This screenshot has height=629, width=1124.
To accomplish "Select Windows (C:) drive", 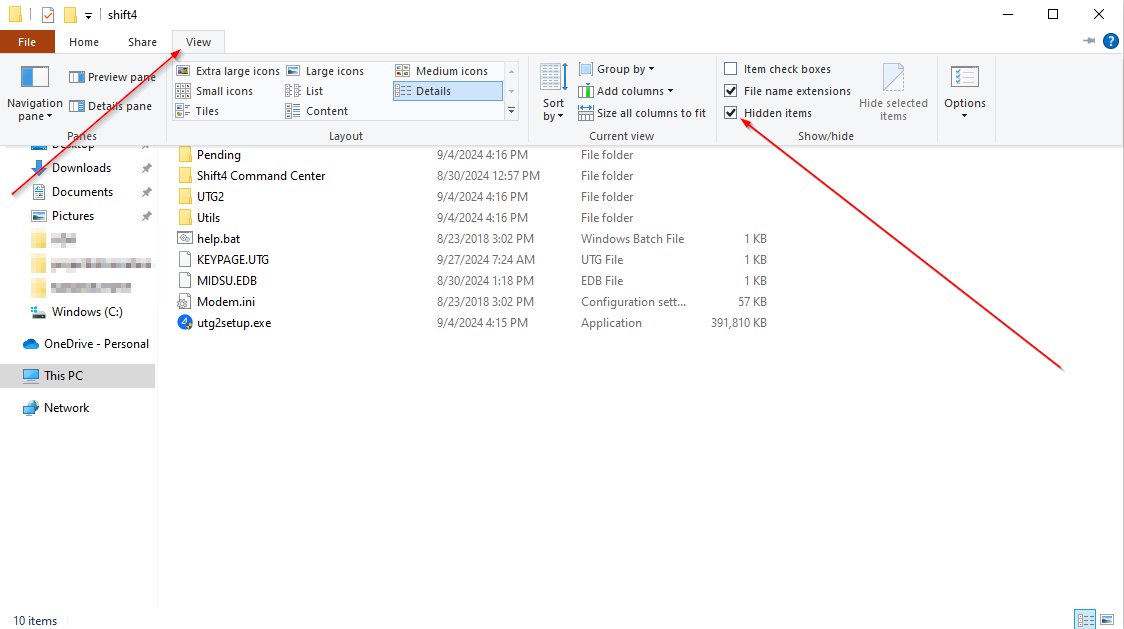I will pos(87,312).
